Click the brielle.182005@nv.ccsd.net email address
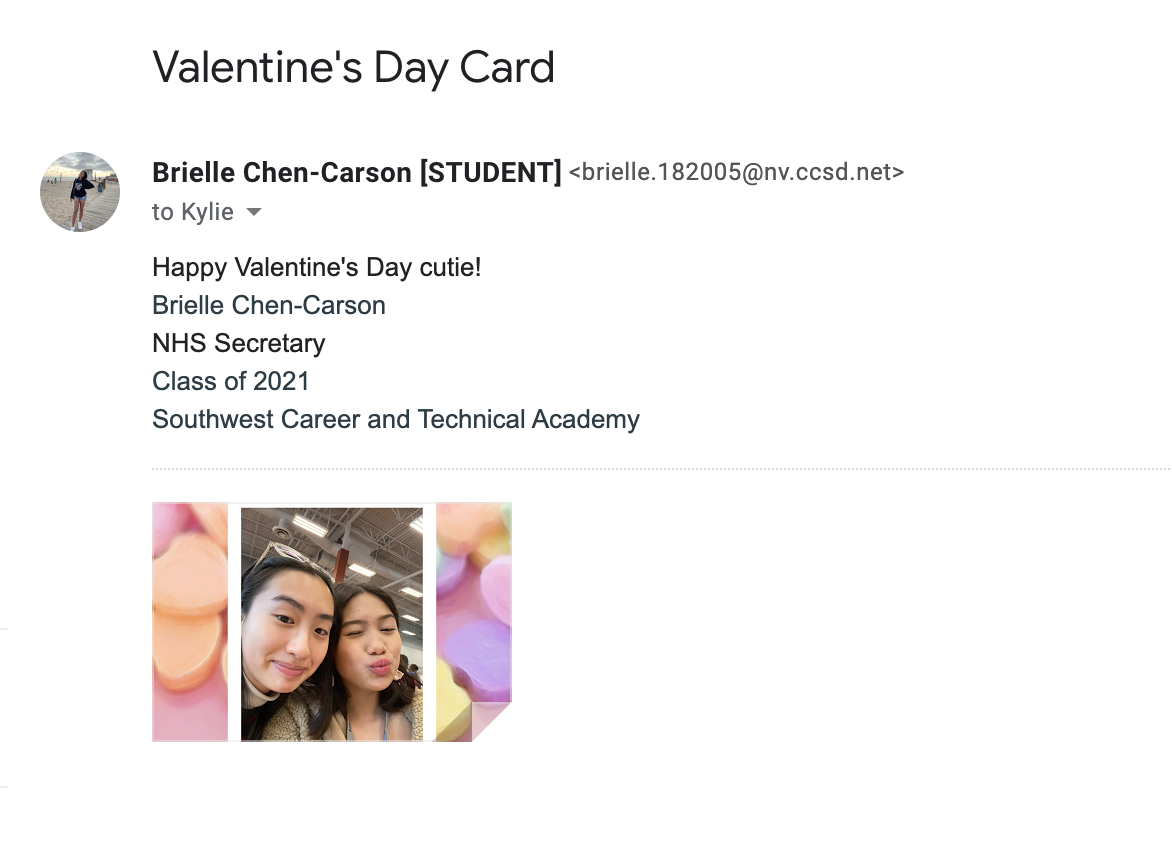The width and height of the screenshot is (1172, 848). (x=736, y=172)
